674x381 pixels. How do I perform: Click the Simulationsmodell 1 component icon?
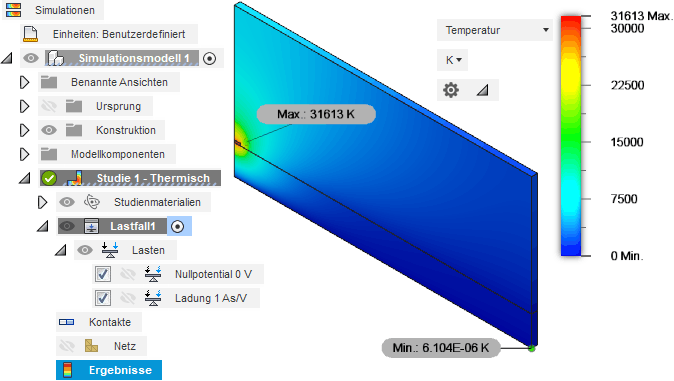(55, 58)
